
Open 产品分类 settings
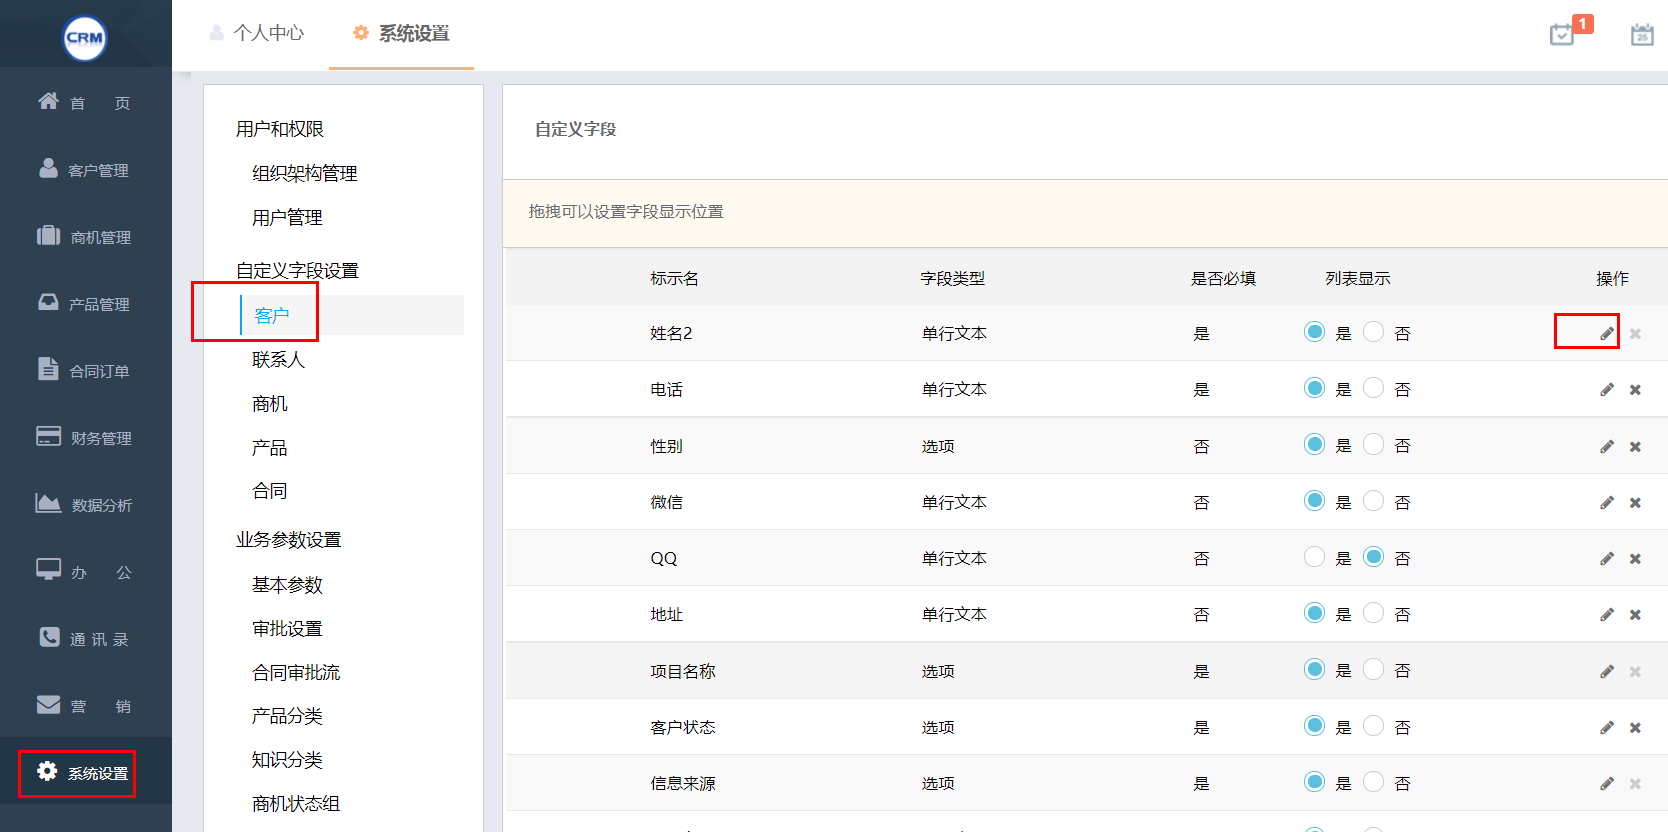(287, 716)
